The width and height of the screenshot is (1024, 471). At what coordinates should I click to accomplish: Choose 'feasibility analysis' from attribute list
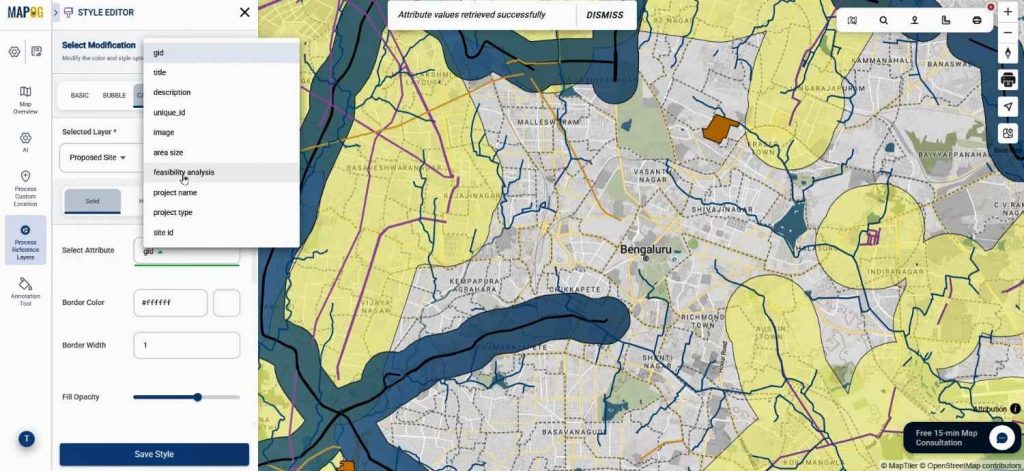point(184,172)
